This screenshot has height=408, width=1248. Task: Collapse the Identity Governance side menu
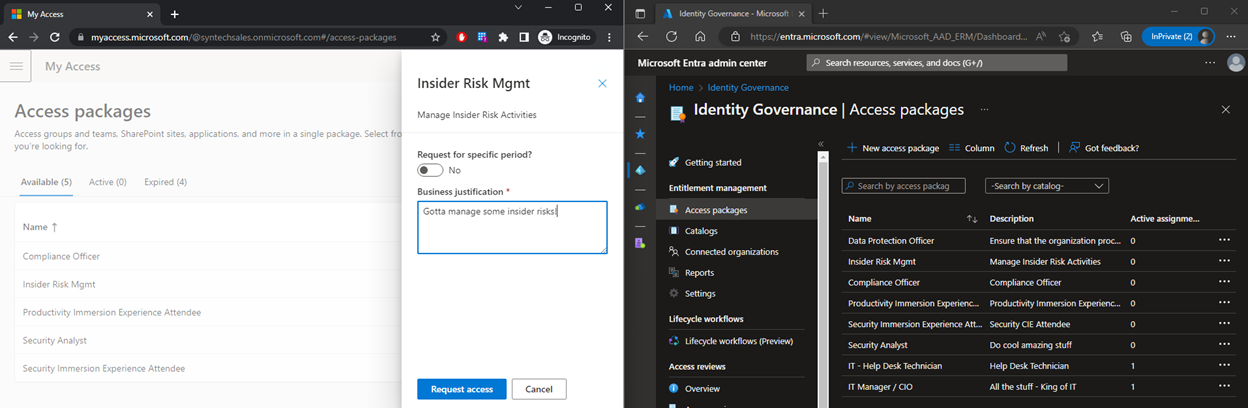pyautogui.click(x=821, y=144)
